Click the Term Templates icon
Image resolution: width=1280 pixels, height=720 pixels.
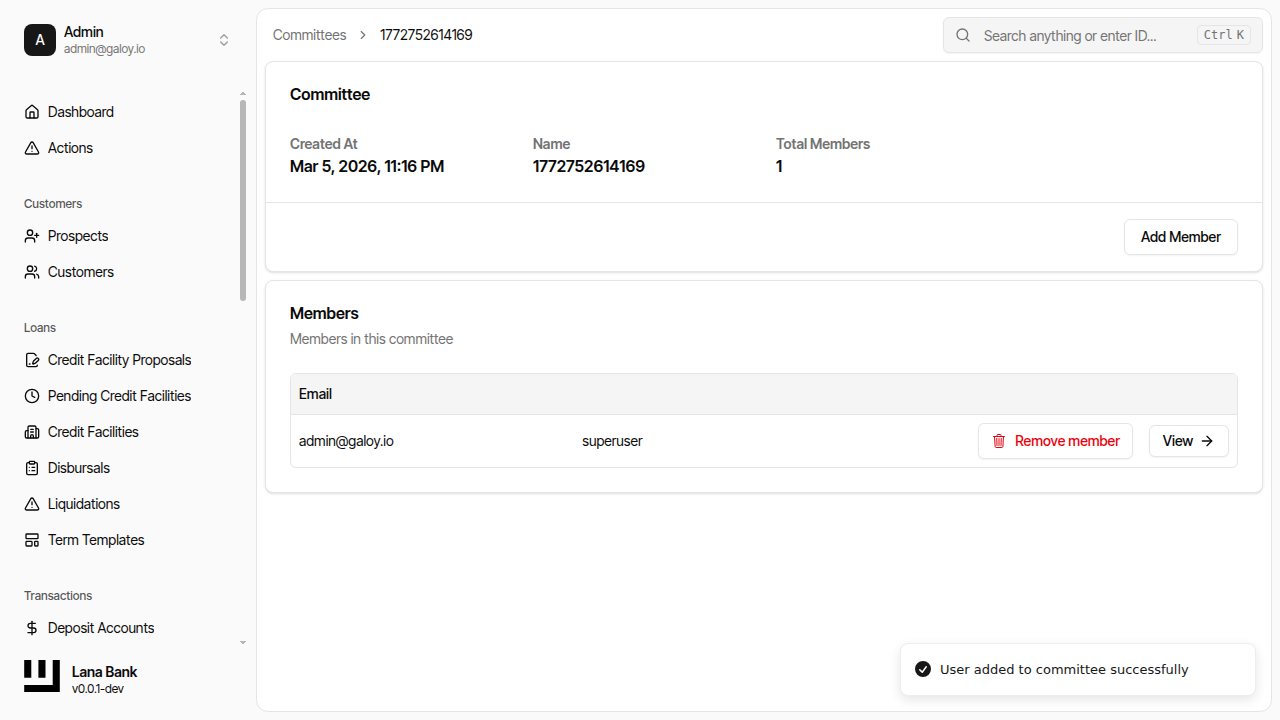(x=31, y=539)
